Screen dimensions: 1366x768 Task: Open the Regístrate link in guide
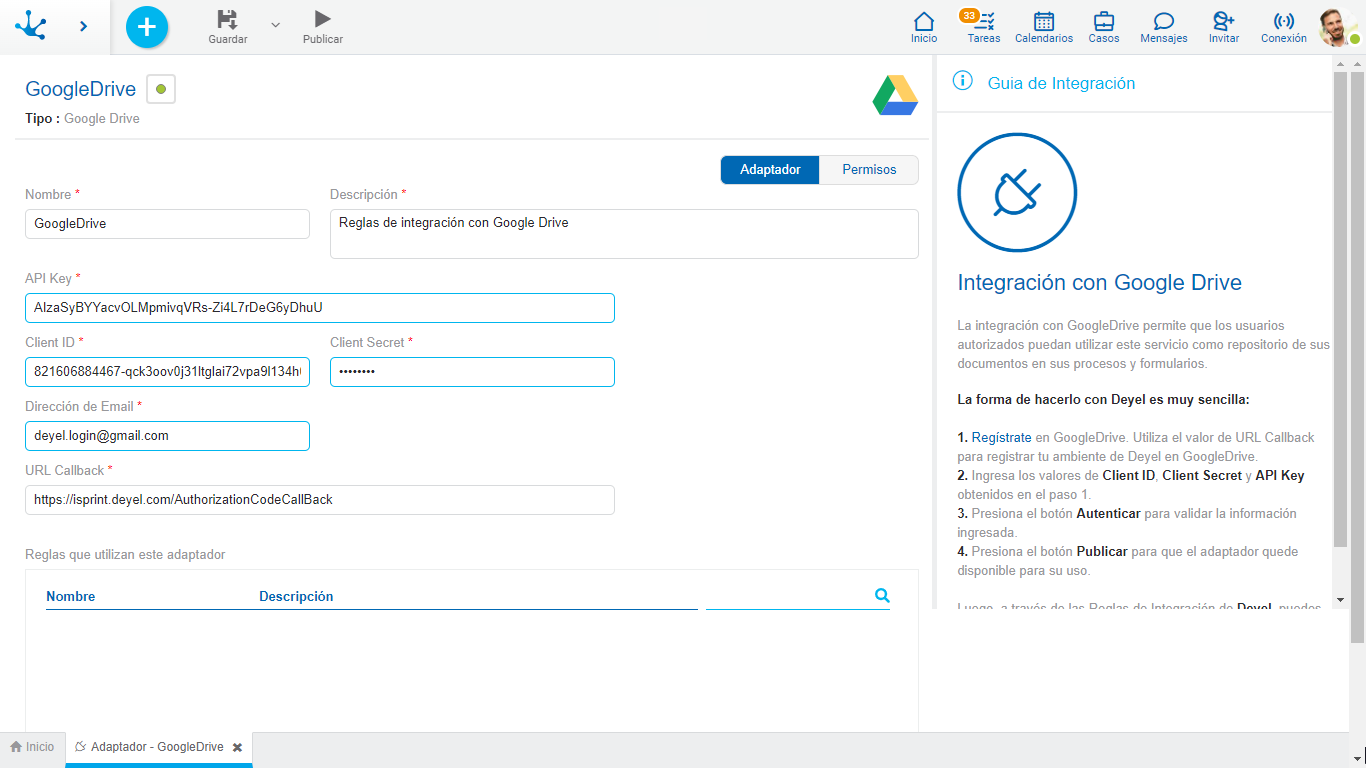(1001, 438)
